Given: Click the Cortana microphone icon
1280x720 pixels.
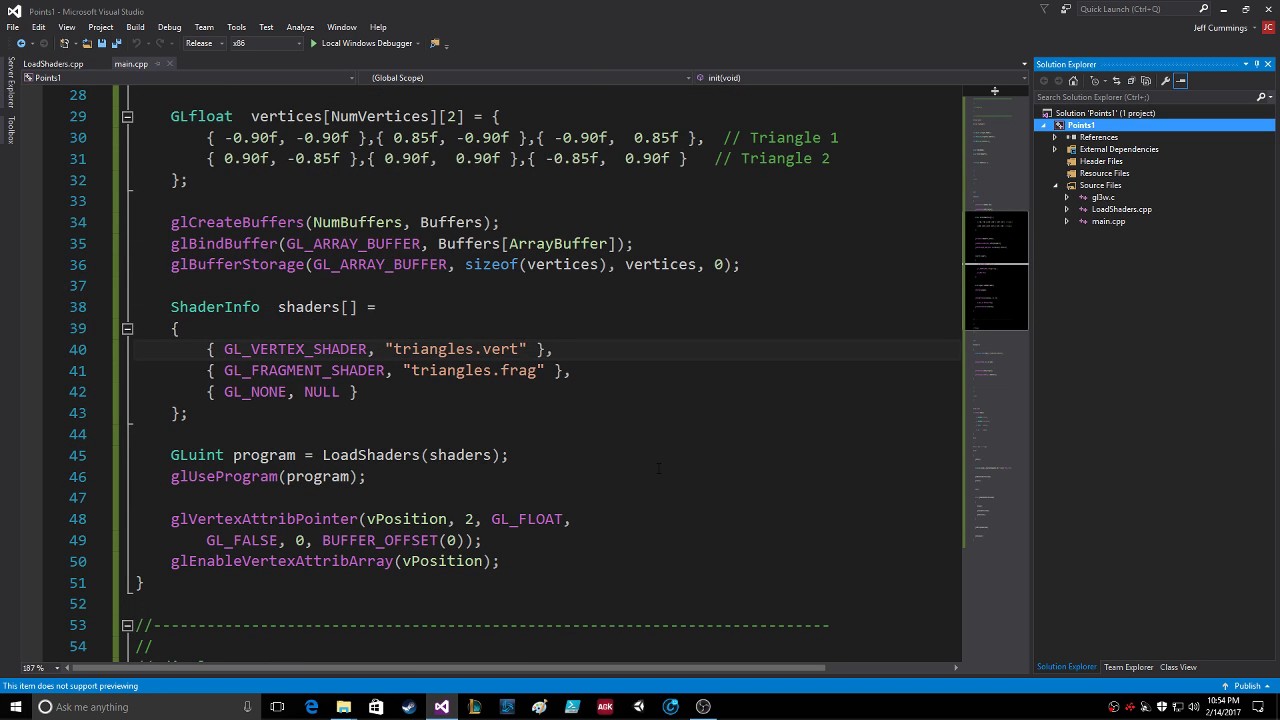Looking at the screenshot, I should click(x=247, y=707).
